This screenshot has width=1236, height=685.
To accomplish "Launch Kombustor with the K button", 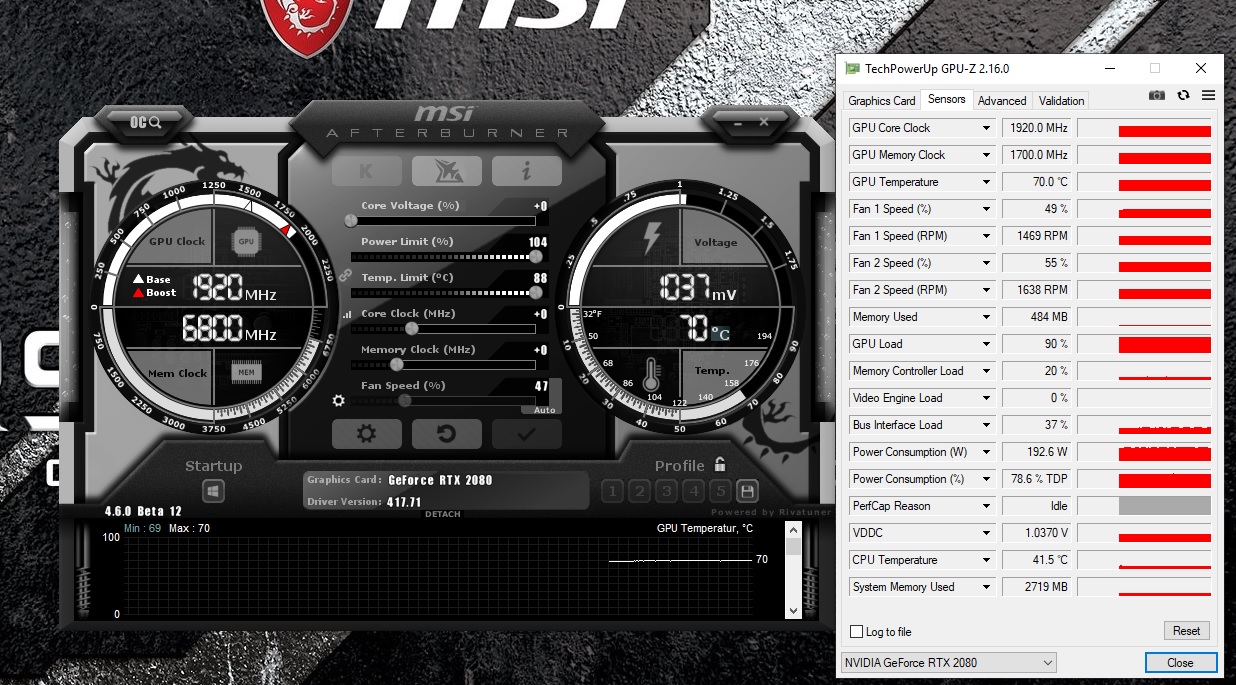I will [x=366, y=171].
